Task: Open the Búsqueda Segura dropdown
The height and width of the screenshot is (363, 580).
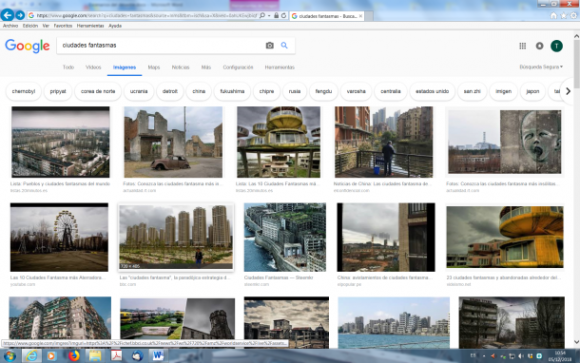Action: coord(541,67)
